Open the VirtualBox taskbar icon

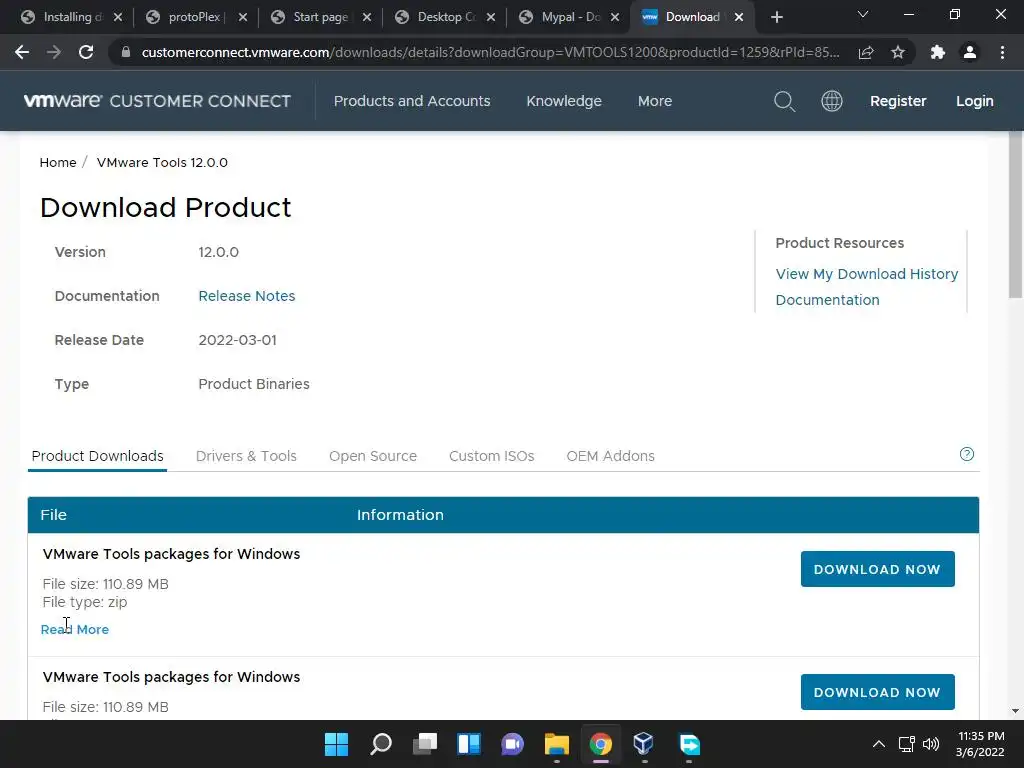click(644, 744)
